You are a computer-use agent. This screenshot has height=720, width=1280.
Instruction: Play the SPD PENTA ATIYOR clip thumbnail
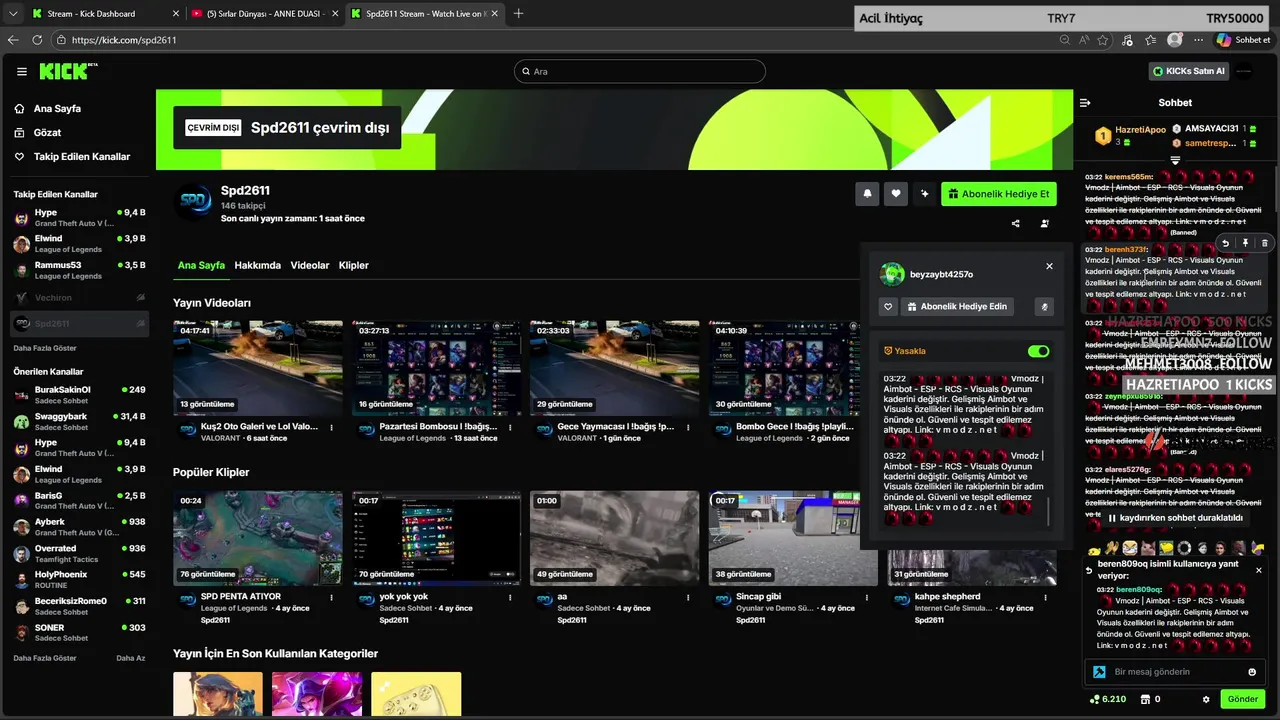(x=257, y=538)
